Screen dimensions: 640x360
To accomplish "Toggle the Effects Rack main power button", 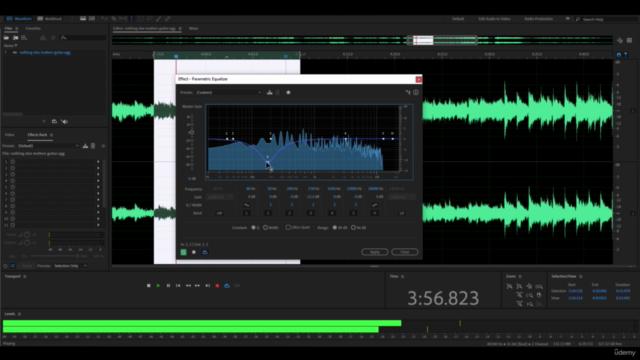I will (5, 266).
